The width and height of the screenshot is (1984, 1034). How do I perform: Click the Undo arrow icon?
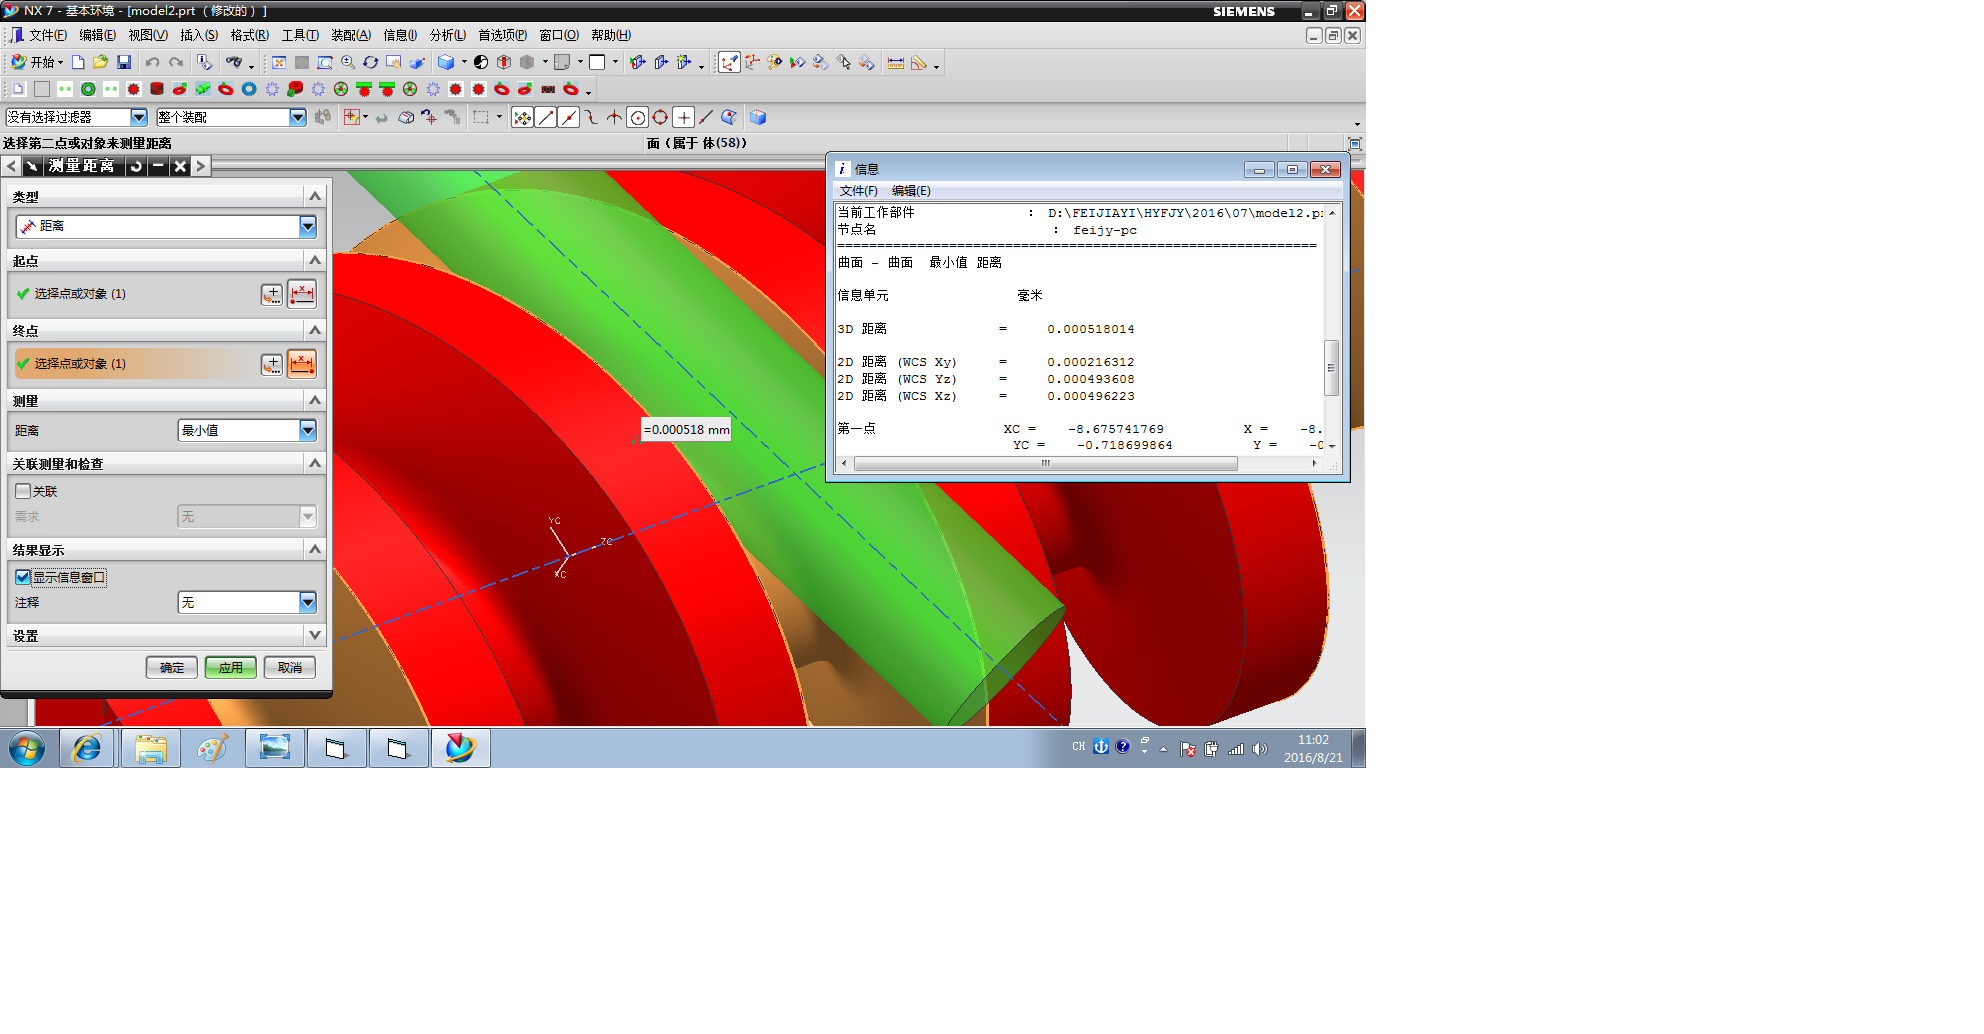(152, 62)
